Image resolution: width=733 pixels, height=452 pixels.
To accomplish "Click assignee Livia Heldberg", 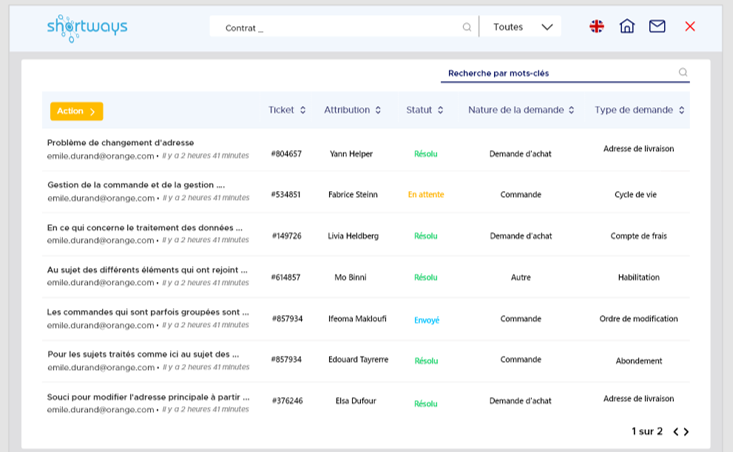I will pos(353,236).
